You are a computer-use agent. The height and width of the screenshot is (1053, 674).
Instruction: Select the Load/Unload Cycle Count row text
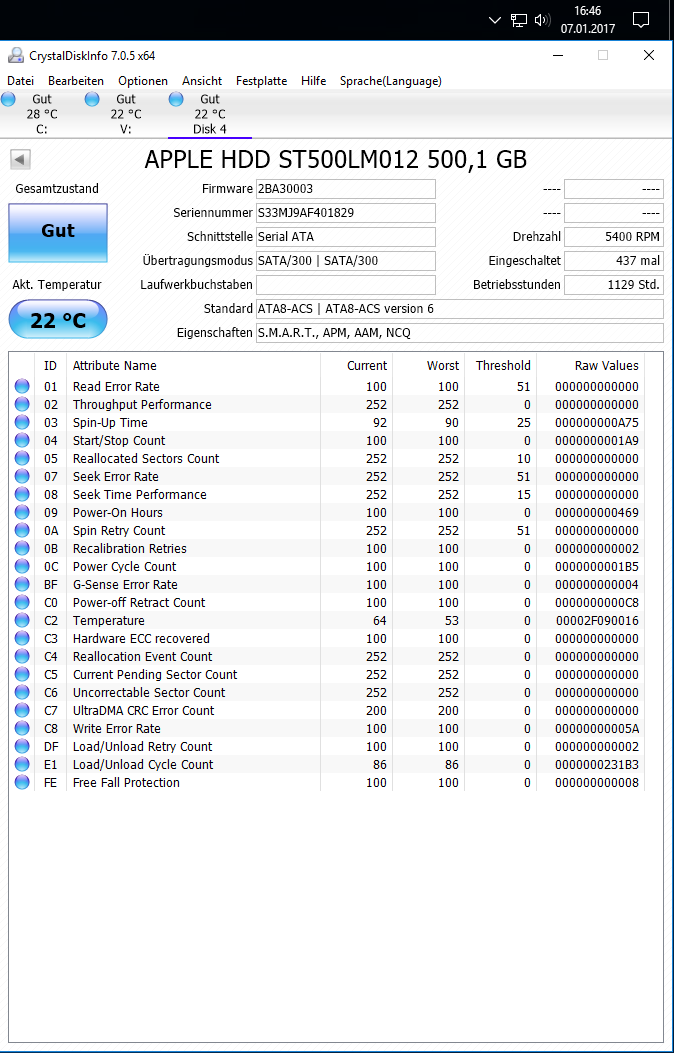(143, 764)
